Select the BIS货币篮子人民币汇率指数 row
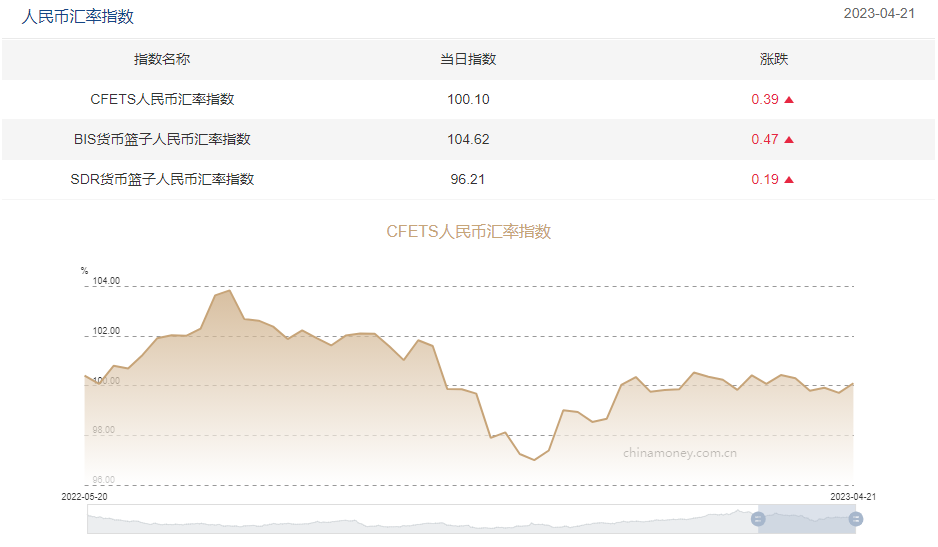The image size is (938, 547). pyautogui.click(x=162, y=139)
